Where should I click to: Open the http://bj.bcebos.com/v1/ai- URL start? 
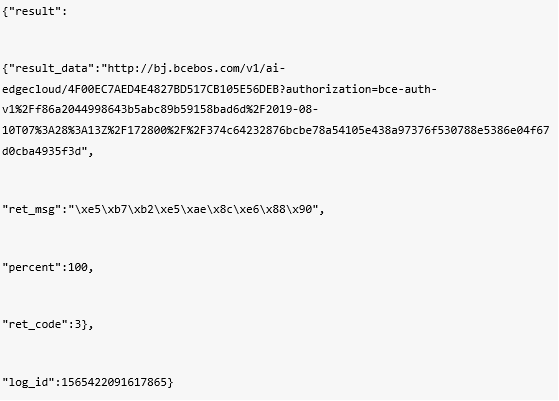tap(196, 68)
